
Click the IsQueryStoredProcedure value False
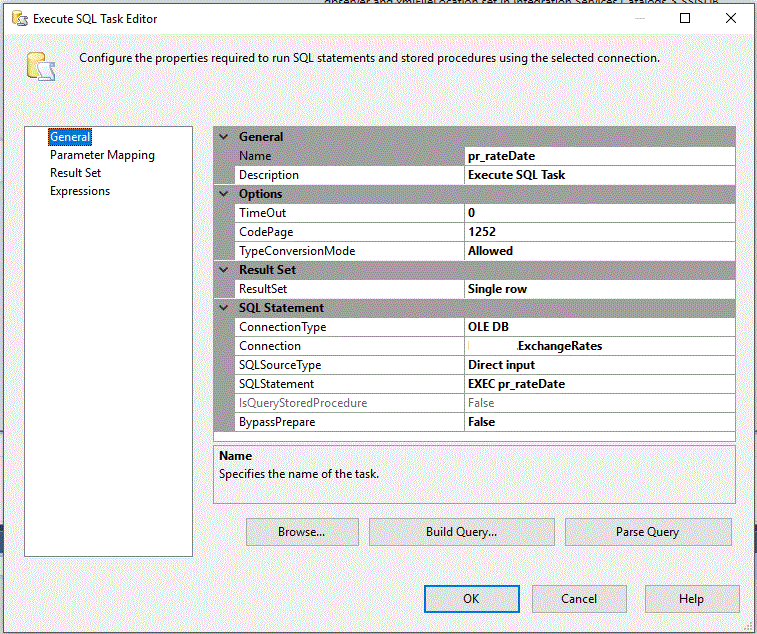click(x=600, y=403)
